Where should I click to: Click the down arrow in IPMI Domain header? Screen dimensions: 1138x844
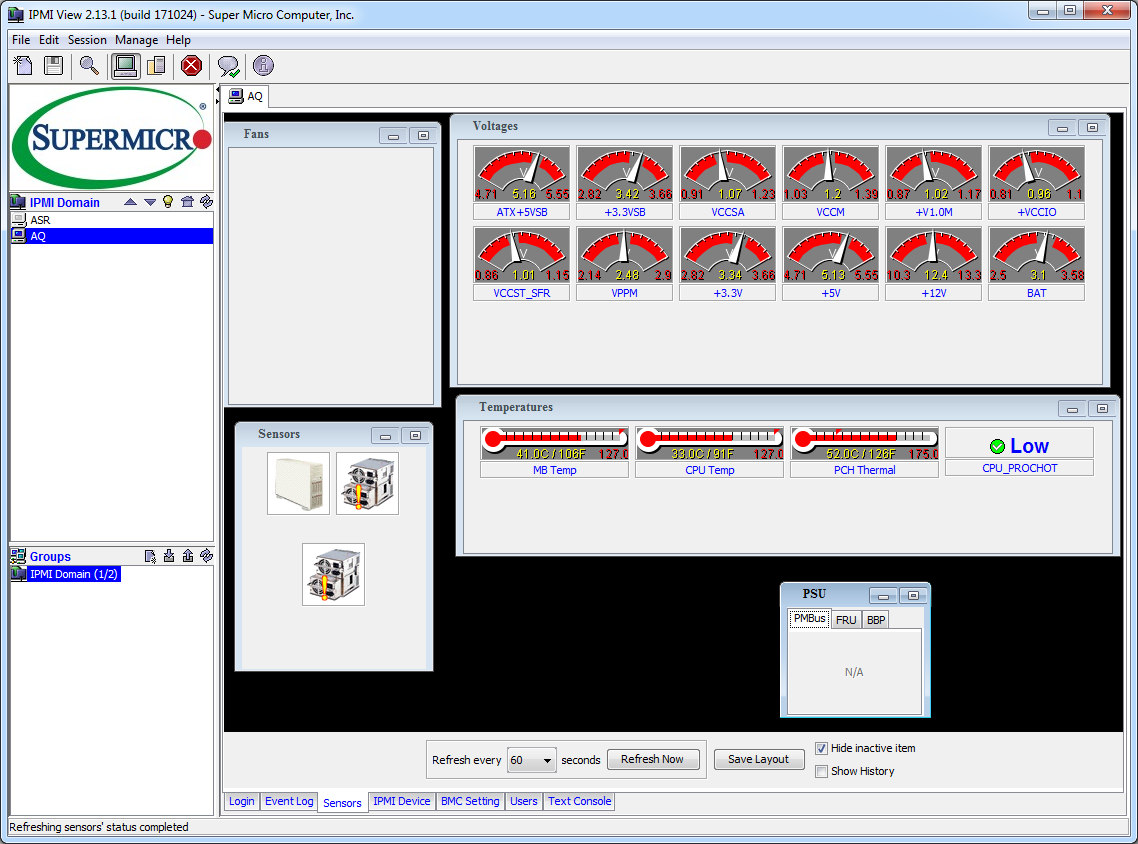pos(150,202)
